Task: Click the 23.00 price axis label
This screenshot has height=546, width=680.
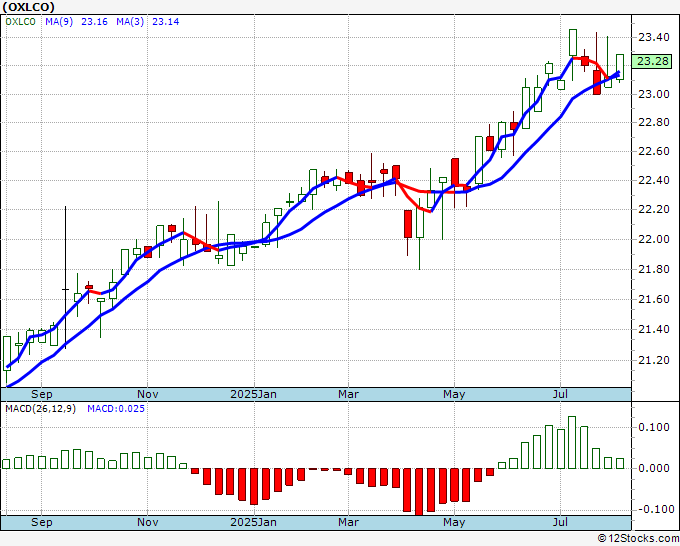Action: click(654, 94)
